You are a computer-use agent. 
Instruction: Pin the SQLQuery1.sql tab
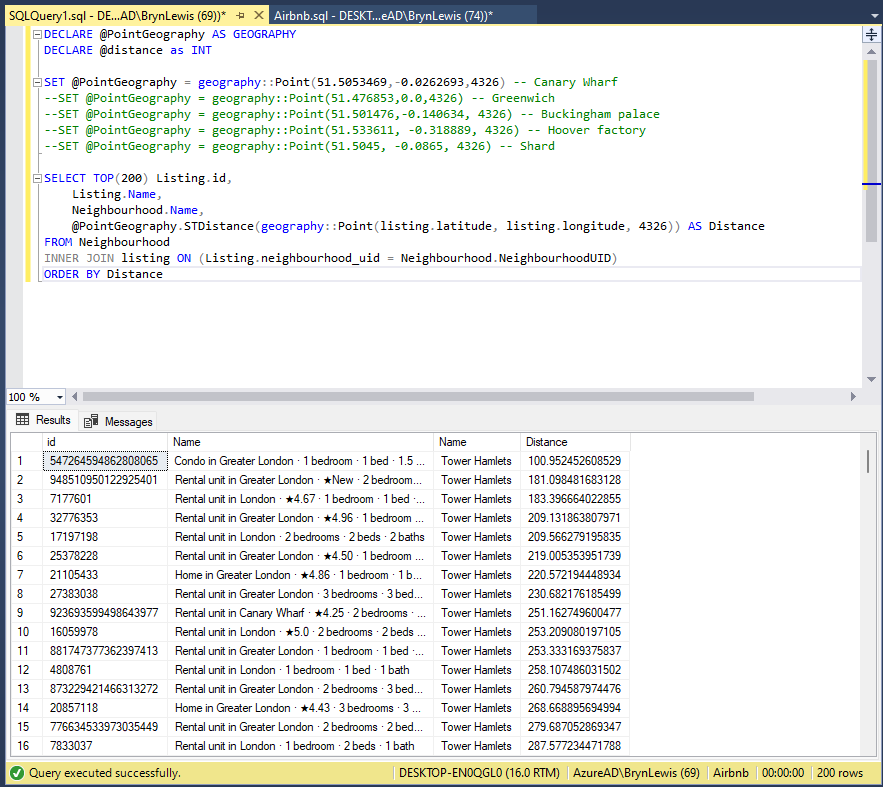point(240,15)
